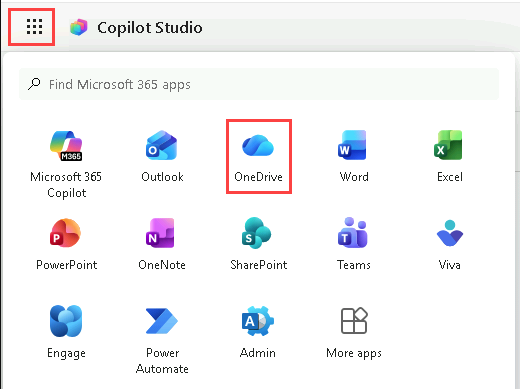Open the Engage app icon

pos(66,321)
